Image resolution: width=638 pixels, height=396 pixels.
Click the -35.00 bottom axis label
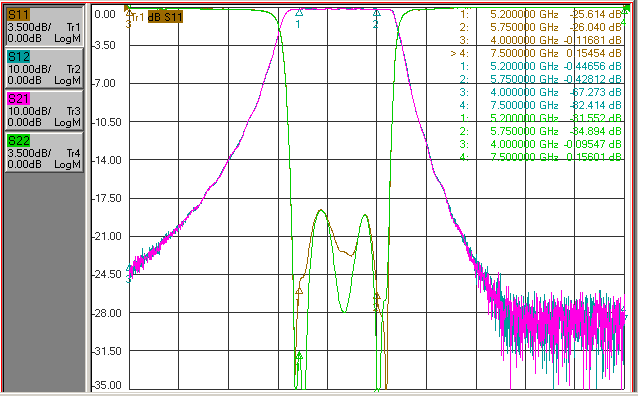point(107,385)
